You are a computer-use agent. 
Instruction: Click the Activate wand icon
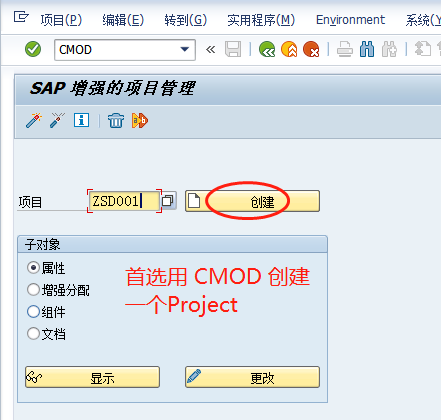click(x=34, y=120)
